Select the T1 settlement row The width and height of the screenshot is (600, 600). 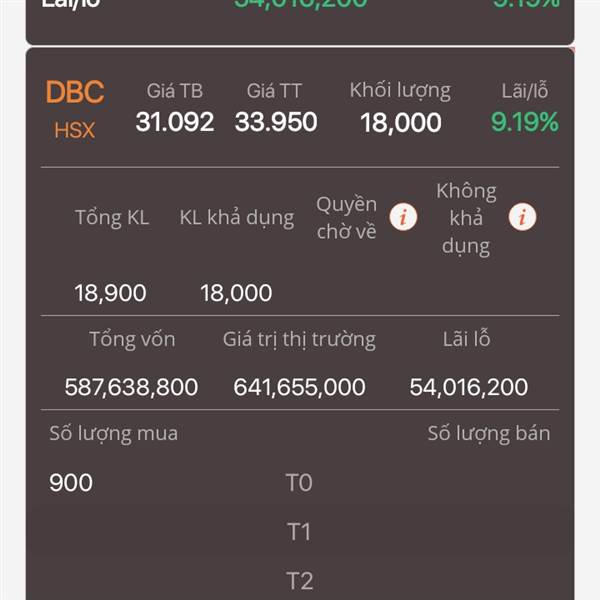tap(300, 532)
